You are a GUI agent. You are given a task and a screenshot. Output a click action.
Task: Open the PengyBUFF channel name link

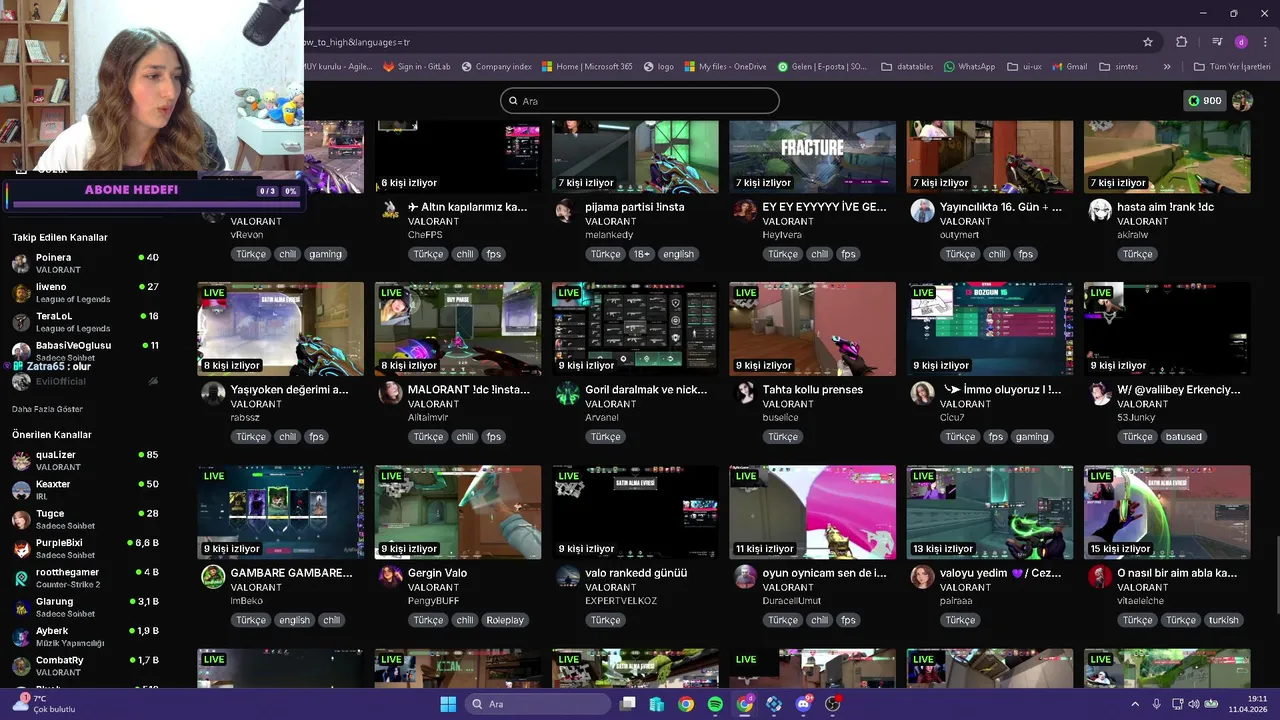[434, 601]
